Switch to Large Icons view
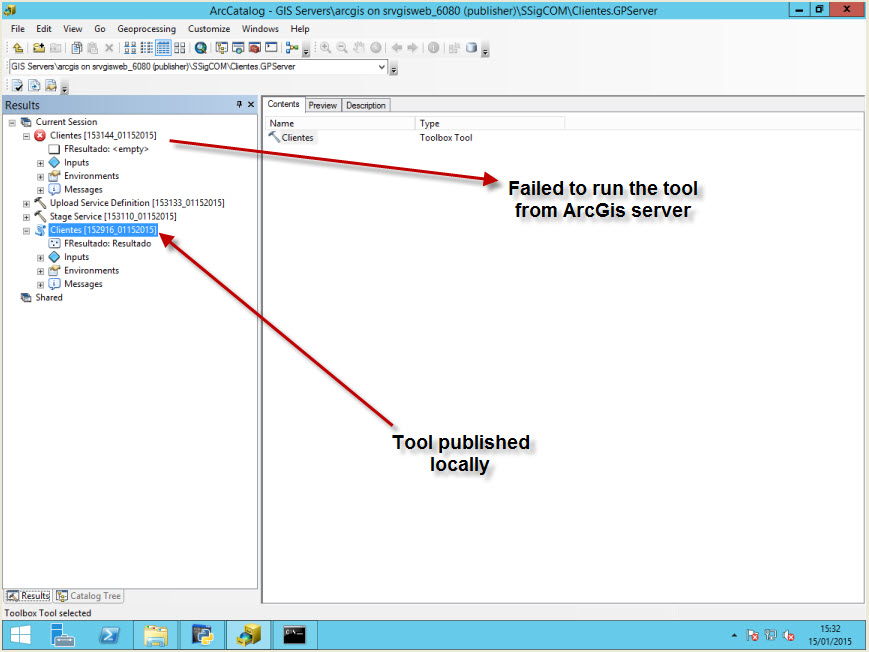Screen dimensions: 869x652 click(130, 48)
